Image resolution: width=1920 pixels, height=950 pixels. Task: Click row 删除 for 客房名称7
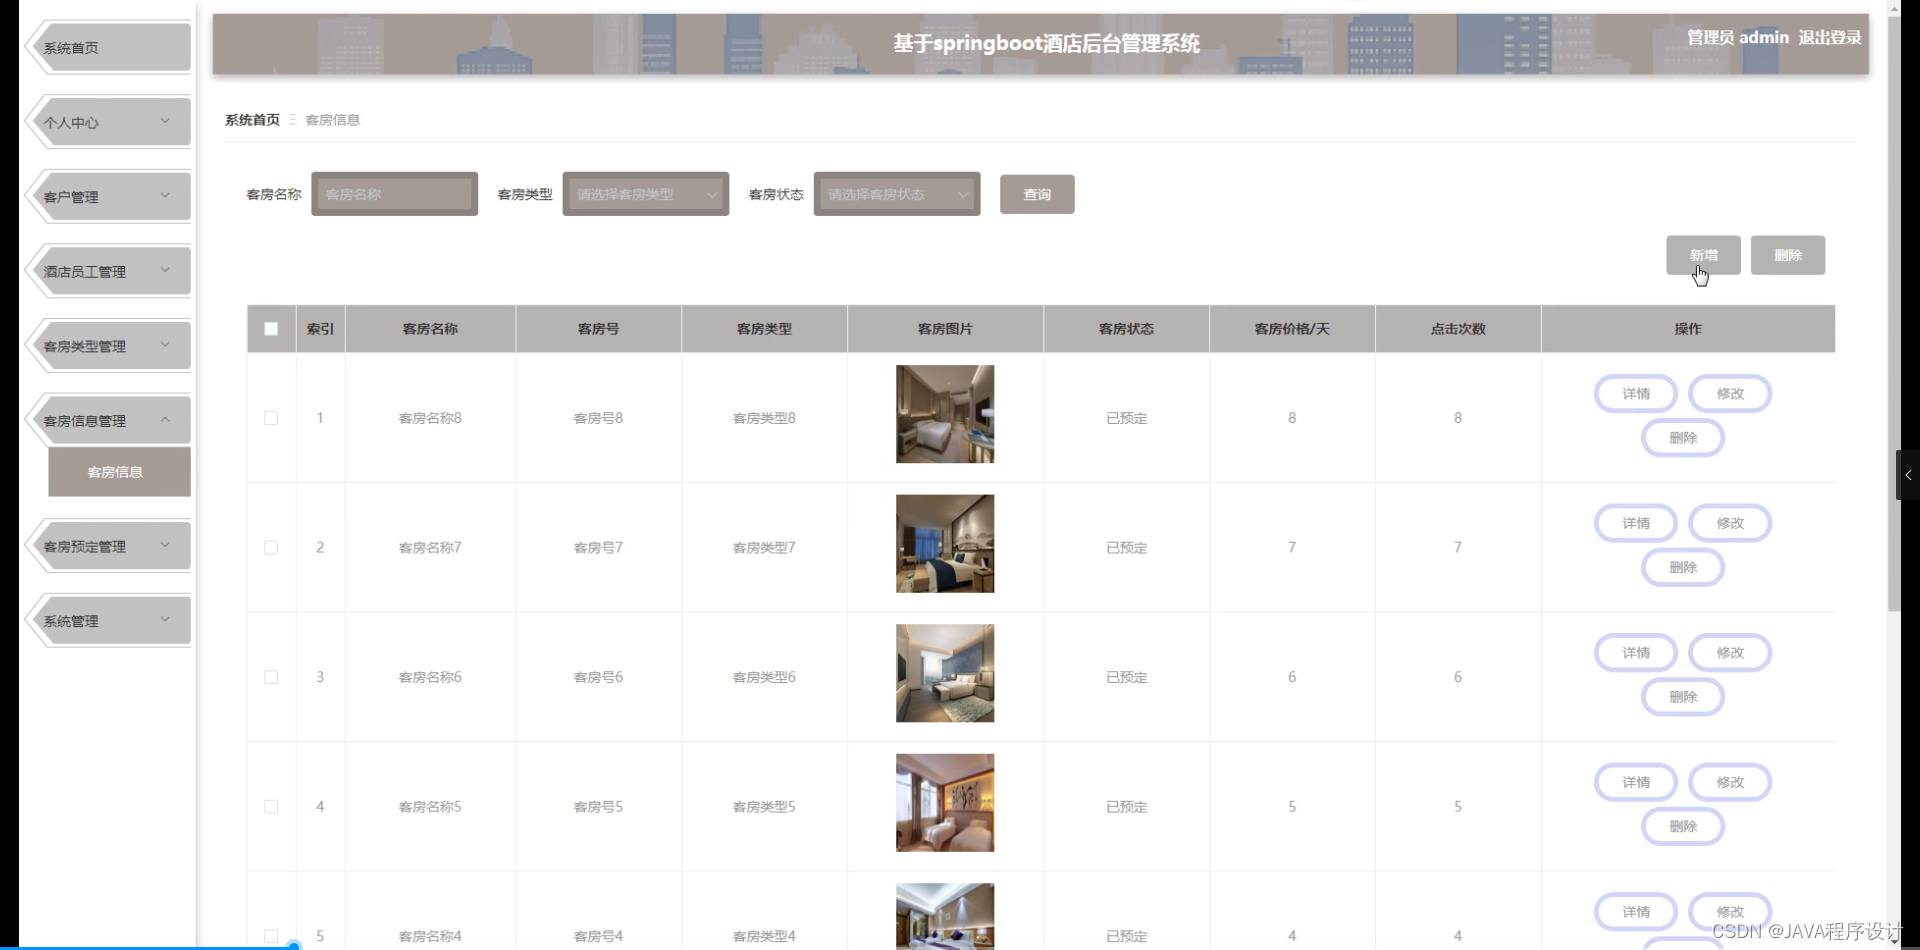click(1683, 567)
